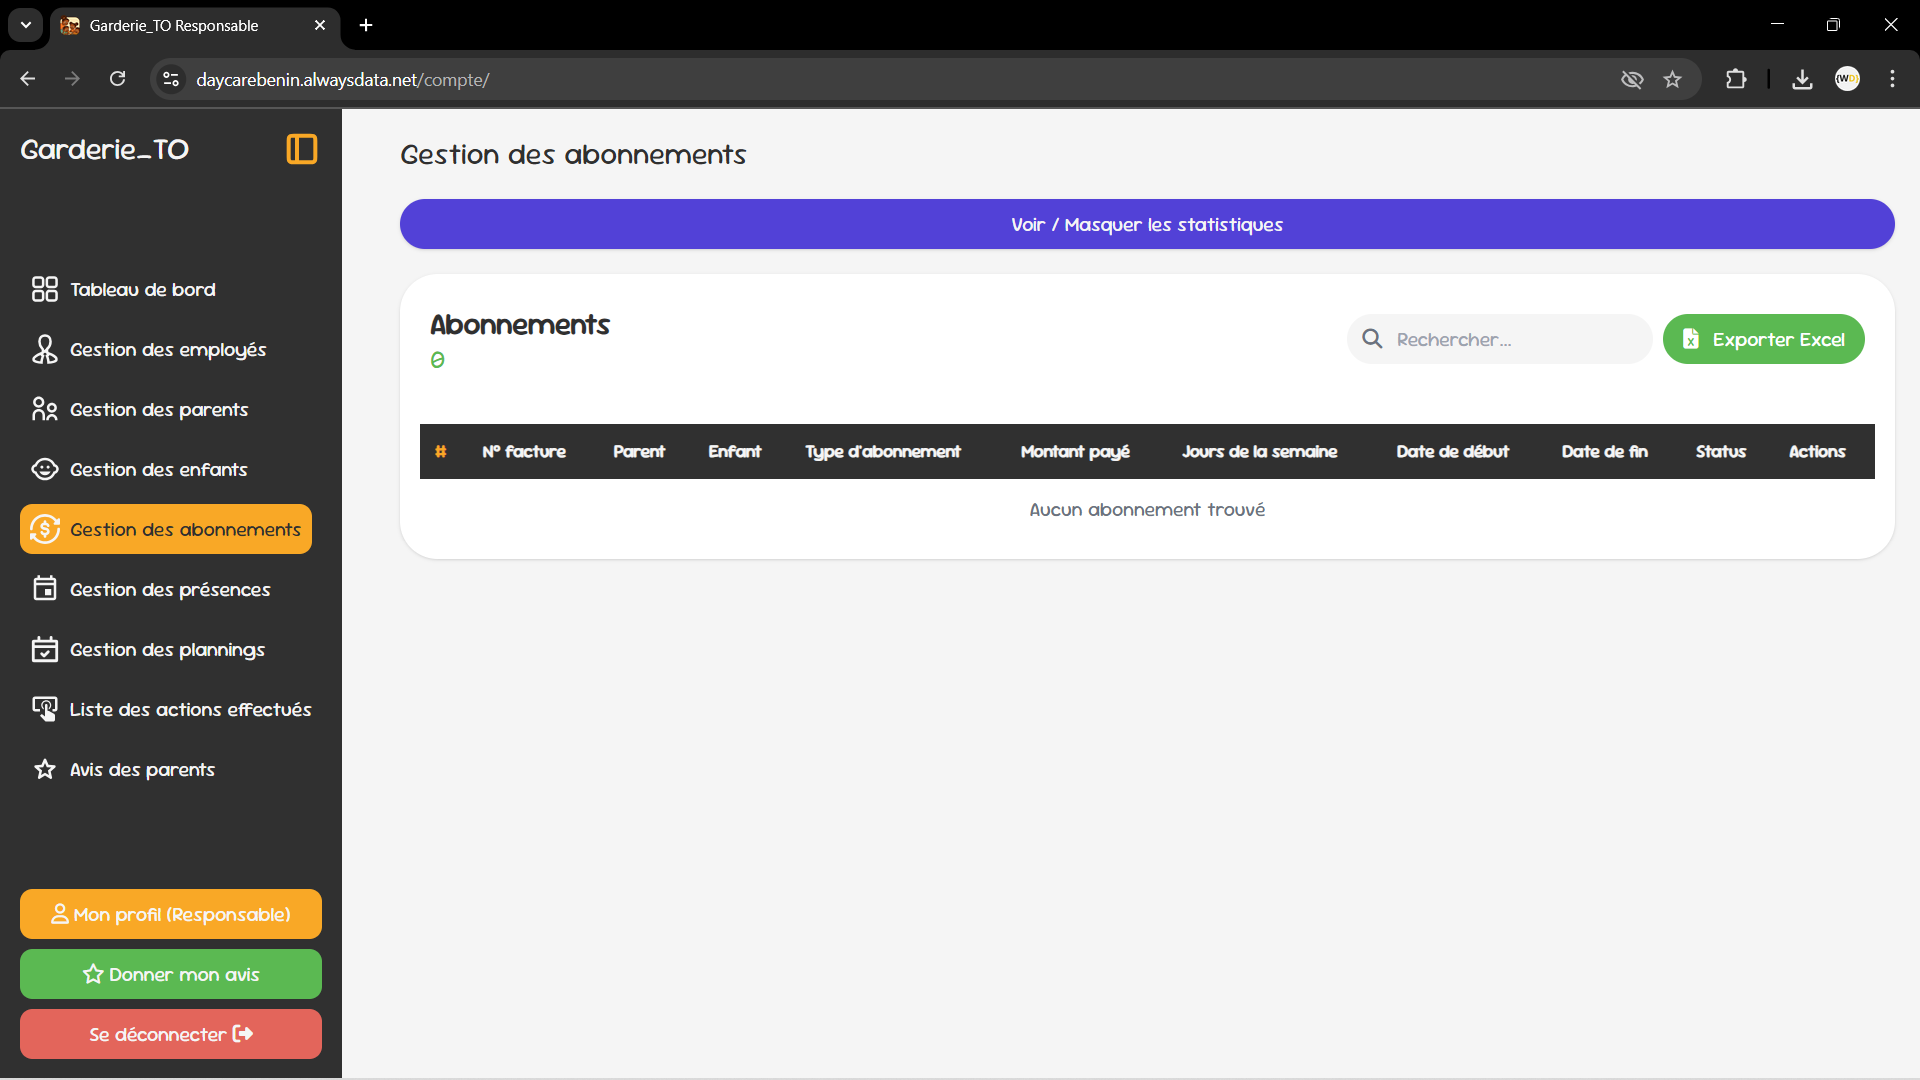Click Donner mon avis button
The width and height of the screenshot is (1920, 1080).
coord(171,974)
